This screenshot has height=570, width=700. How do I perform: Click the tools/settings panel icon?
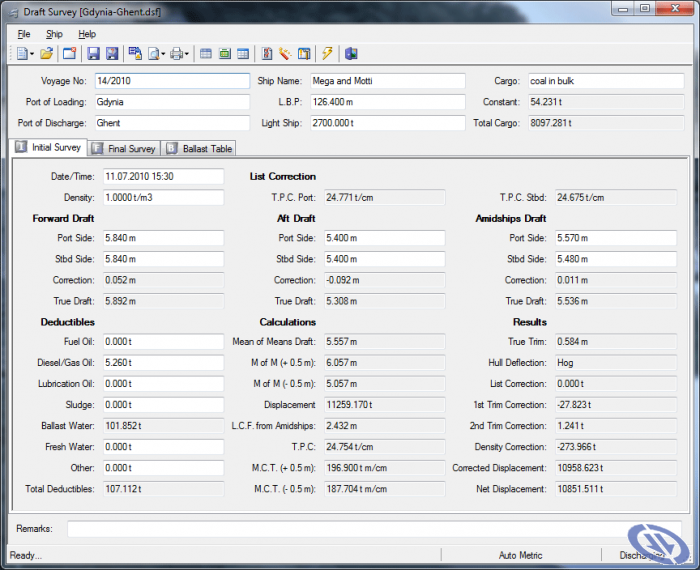tap(304, 54)
